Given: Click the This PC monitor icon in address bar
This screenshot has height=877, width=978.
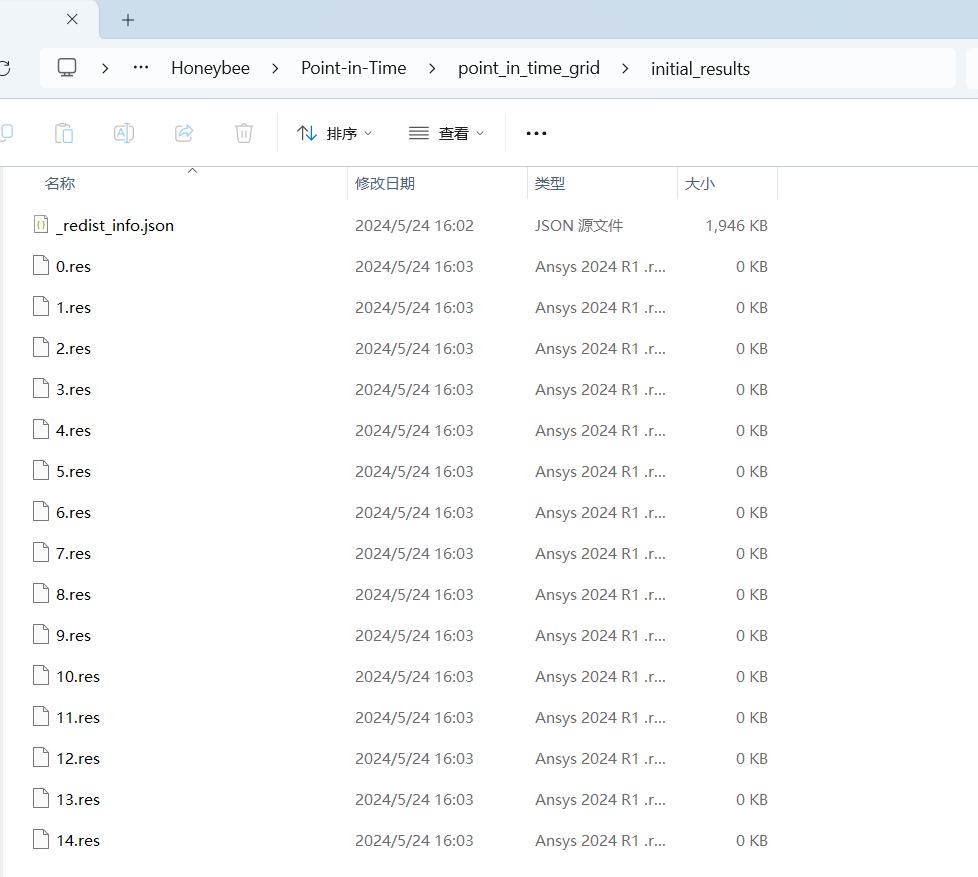Looking at the screenshot, I should point(67,67).
